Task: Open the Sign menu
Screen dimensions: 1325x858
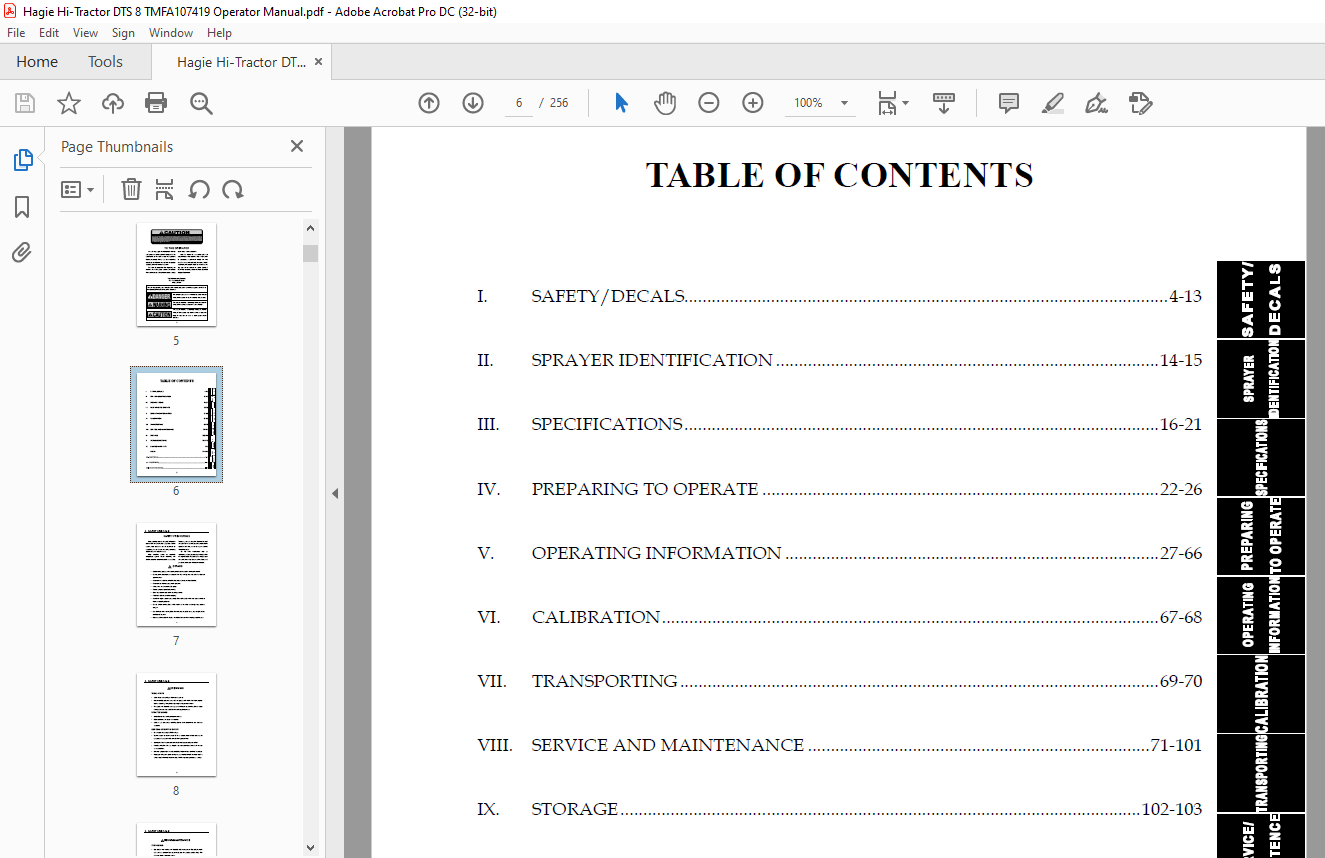Action: pyautogui.click(x=123, y=33)
